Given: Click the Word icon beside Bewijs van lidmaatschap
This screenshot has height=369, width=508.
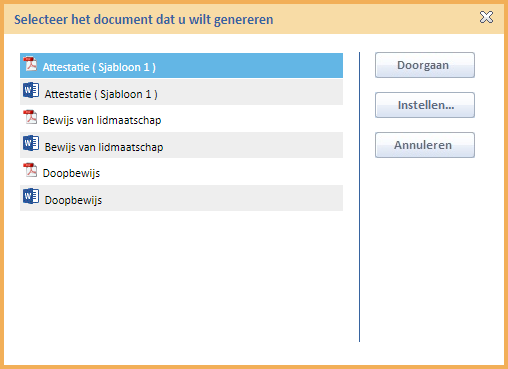Looking at the screenshot, I should point(31,143).
